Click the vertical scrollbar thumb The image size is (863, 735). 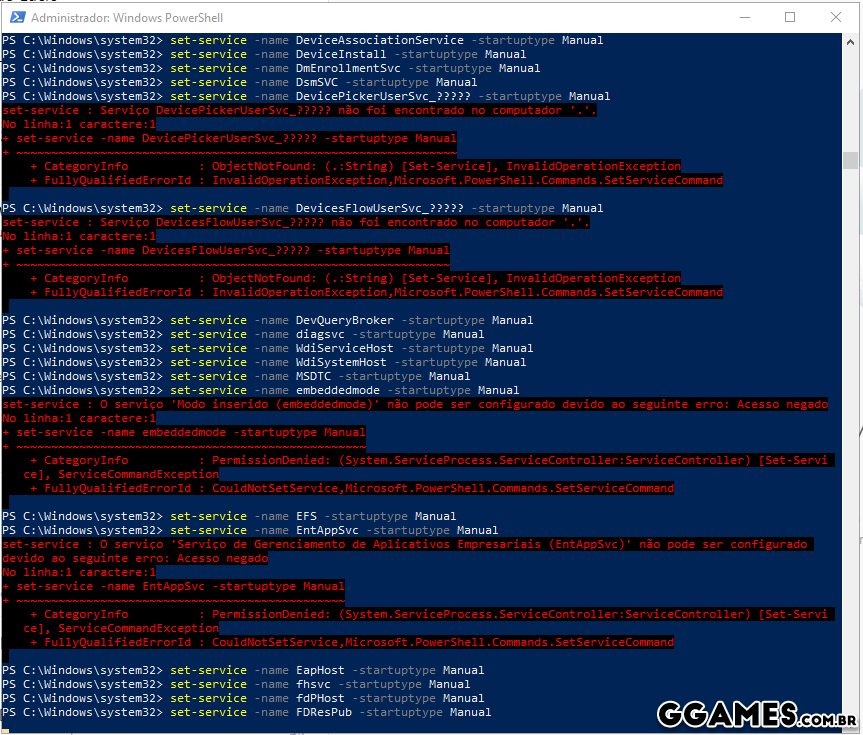(x=850, y=160)
